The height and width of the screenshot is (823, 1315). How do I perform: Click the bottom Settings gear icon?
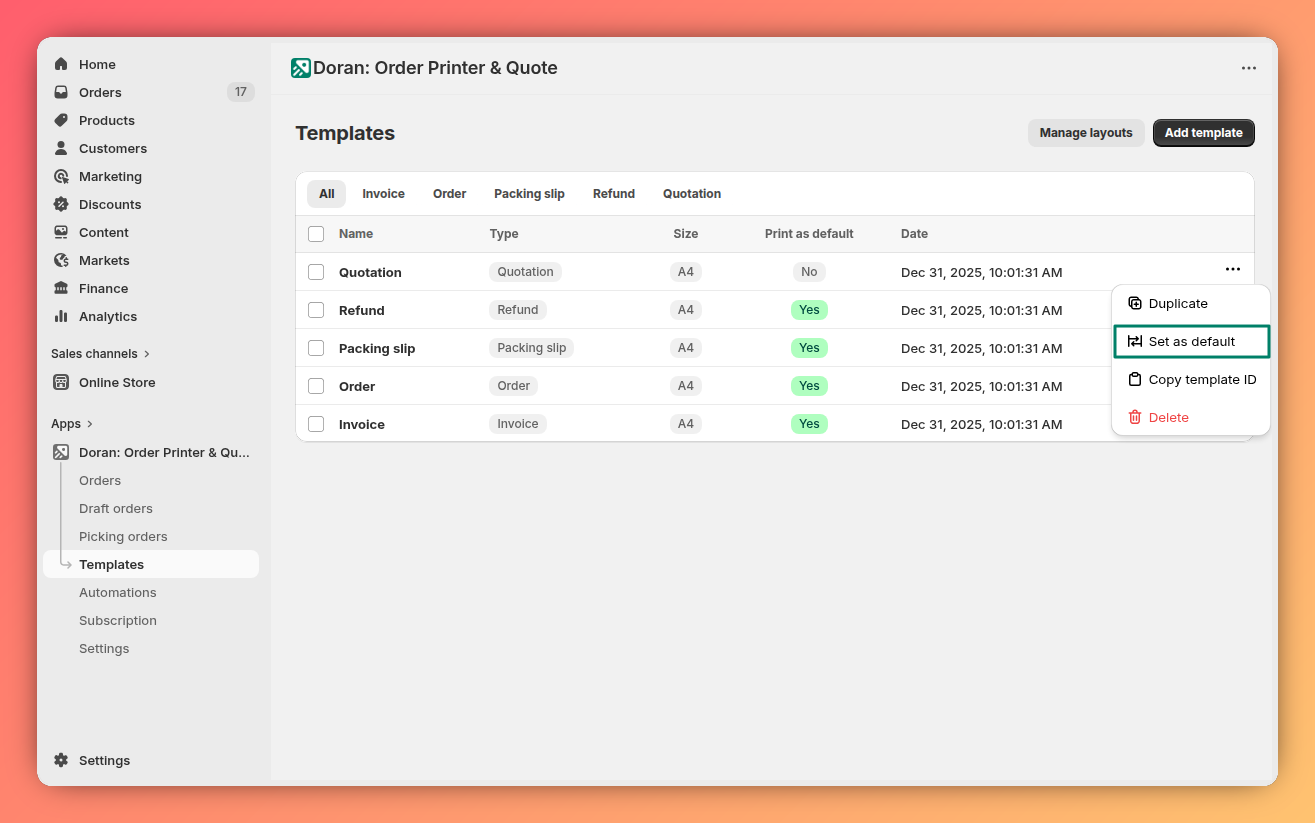(61, 760)
